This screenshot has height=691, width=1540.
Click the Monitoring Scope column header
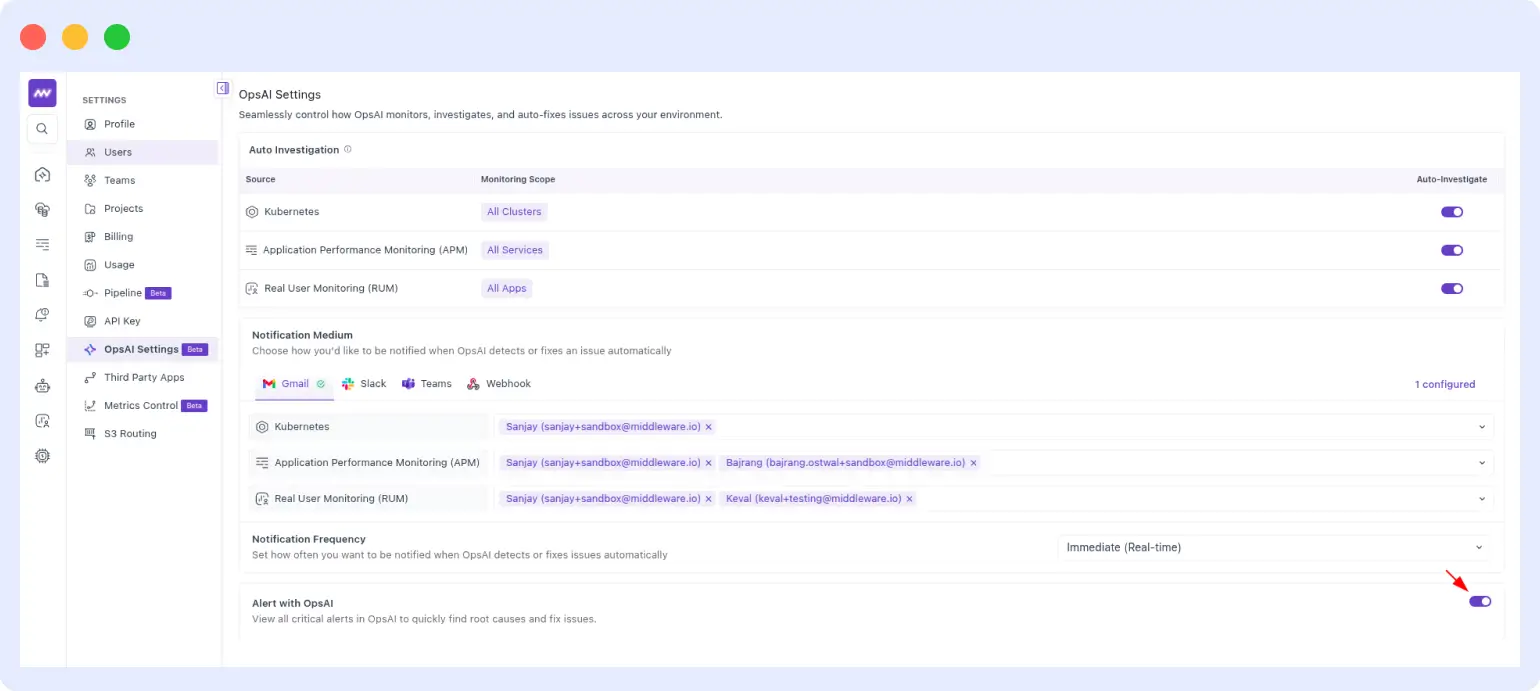(x=518, y=179)
